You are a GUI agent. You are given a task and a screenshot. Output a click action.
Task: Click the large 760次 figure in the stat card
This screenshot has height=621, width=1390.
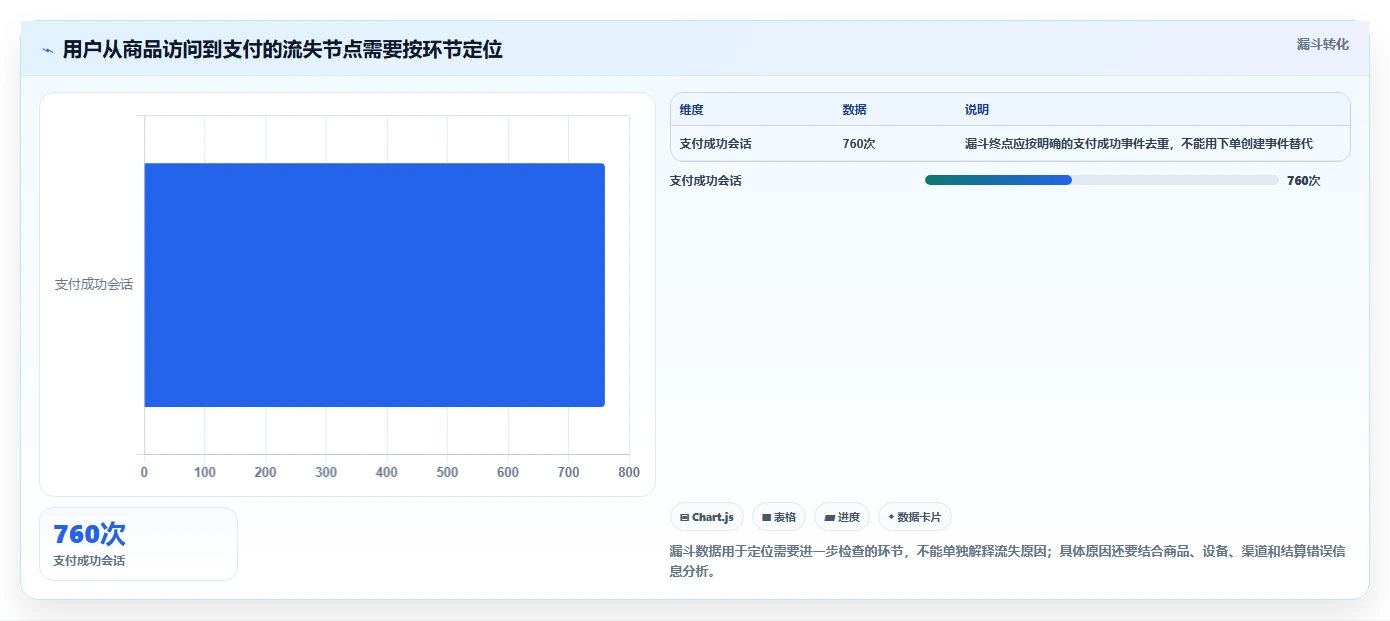tap(89, 534)
